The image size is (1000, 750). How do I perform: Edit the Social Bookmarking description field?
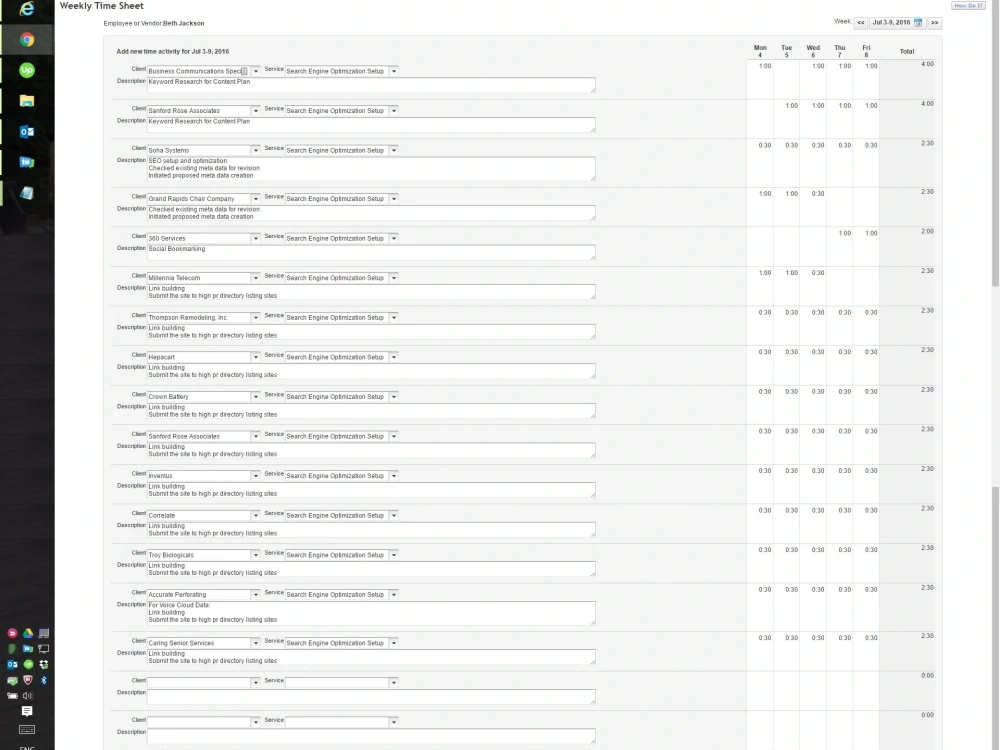click(371, 253)
